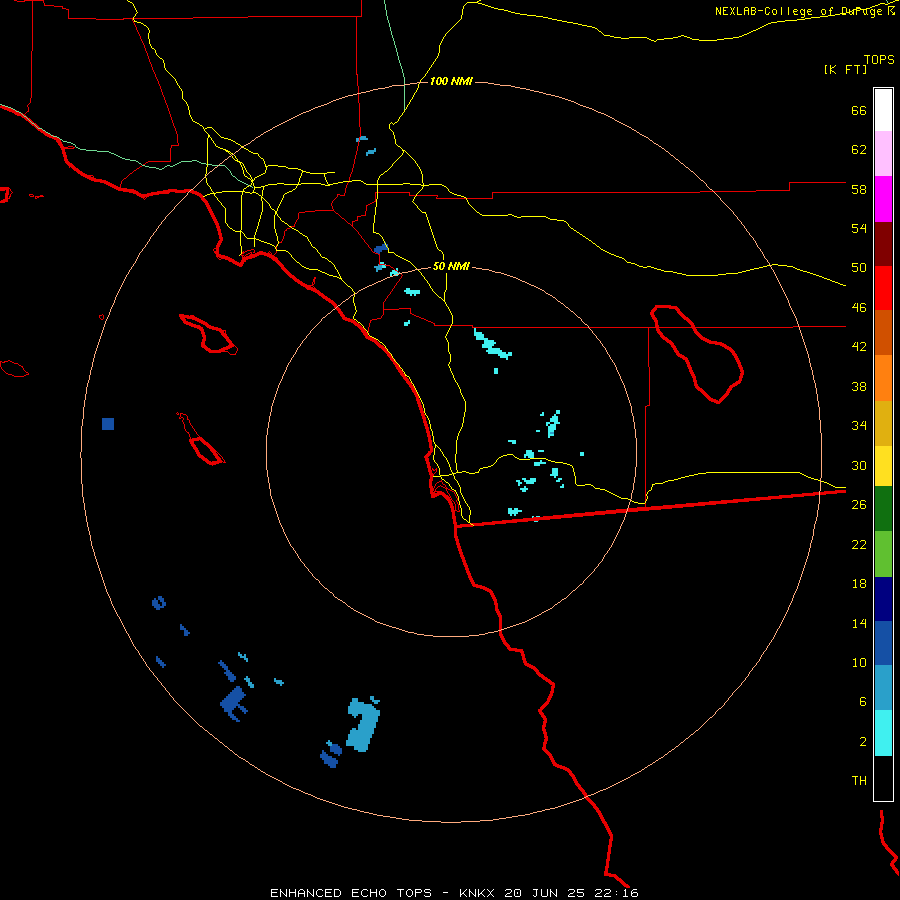The image size is (900, 900).
Task: Click the yellow 34 legend swatch
Action: pyautogui.click(x=883, y=466)
